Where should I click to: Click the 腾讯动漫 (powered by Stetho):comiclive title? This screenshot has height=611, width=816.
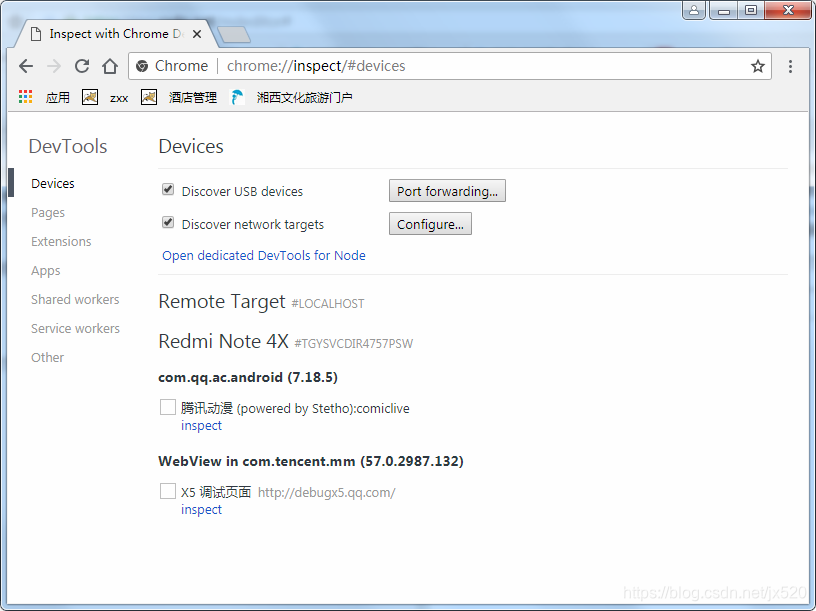[295, 409]
